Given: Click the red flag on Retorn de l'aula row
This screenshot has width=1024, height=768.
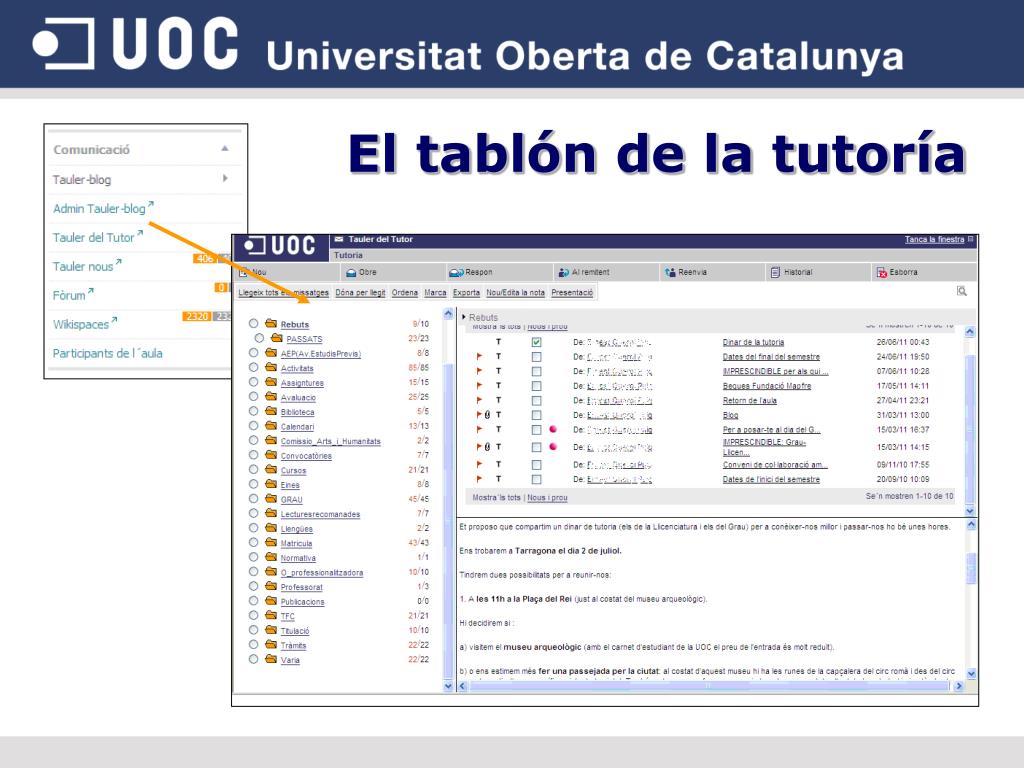Looking at the screenshot, I should pos(479,400).
